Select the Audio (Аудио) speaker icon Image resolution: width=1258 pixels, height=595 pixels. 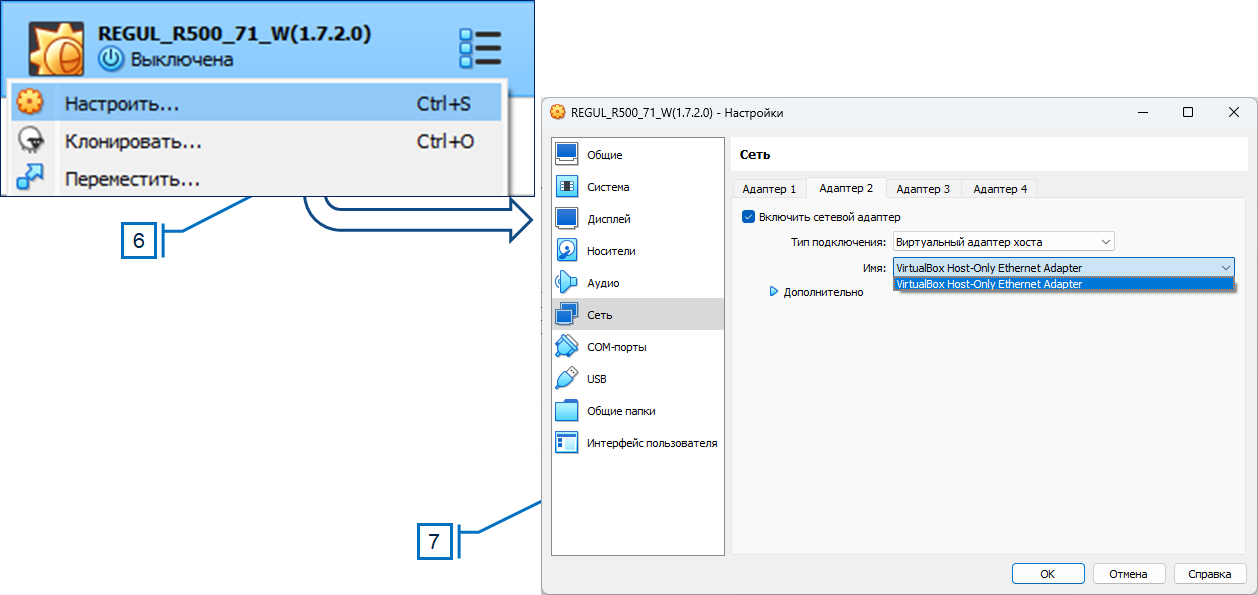(567, 283)
